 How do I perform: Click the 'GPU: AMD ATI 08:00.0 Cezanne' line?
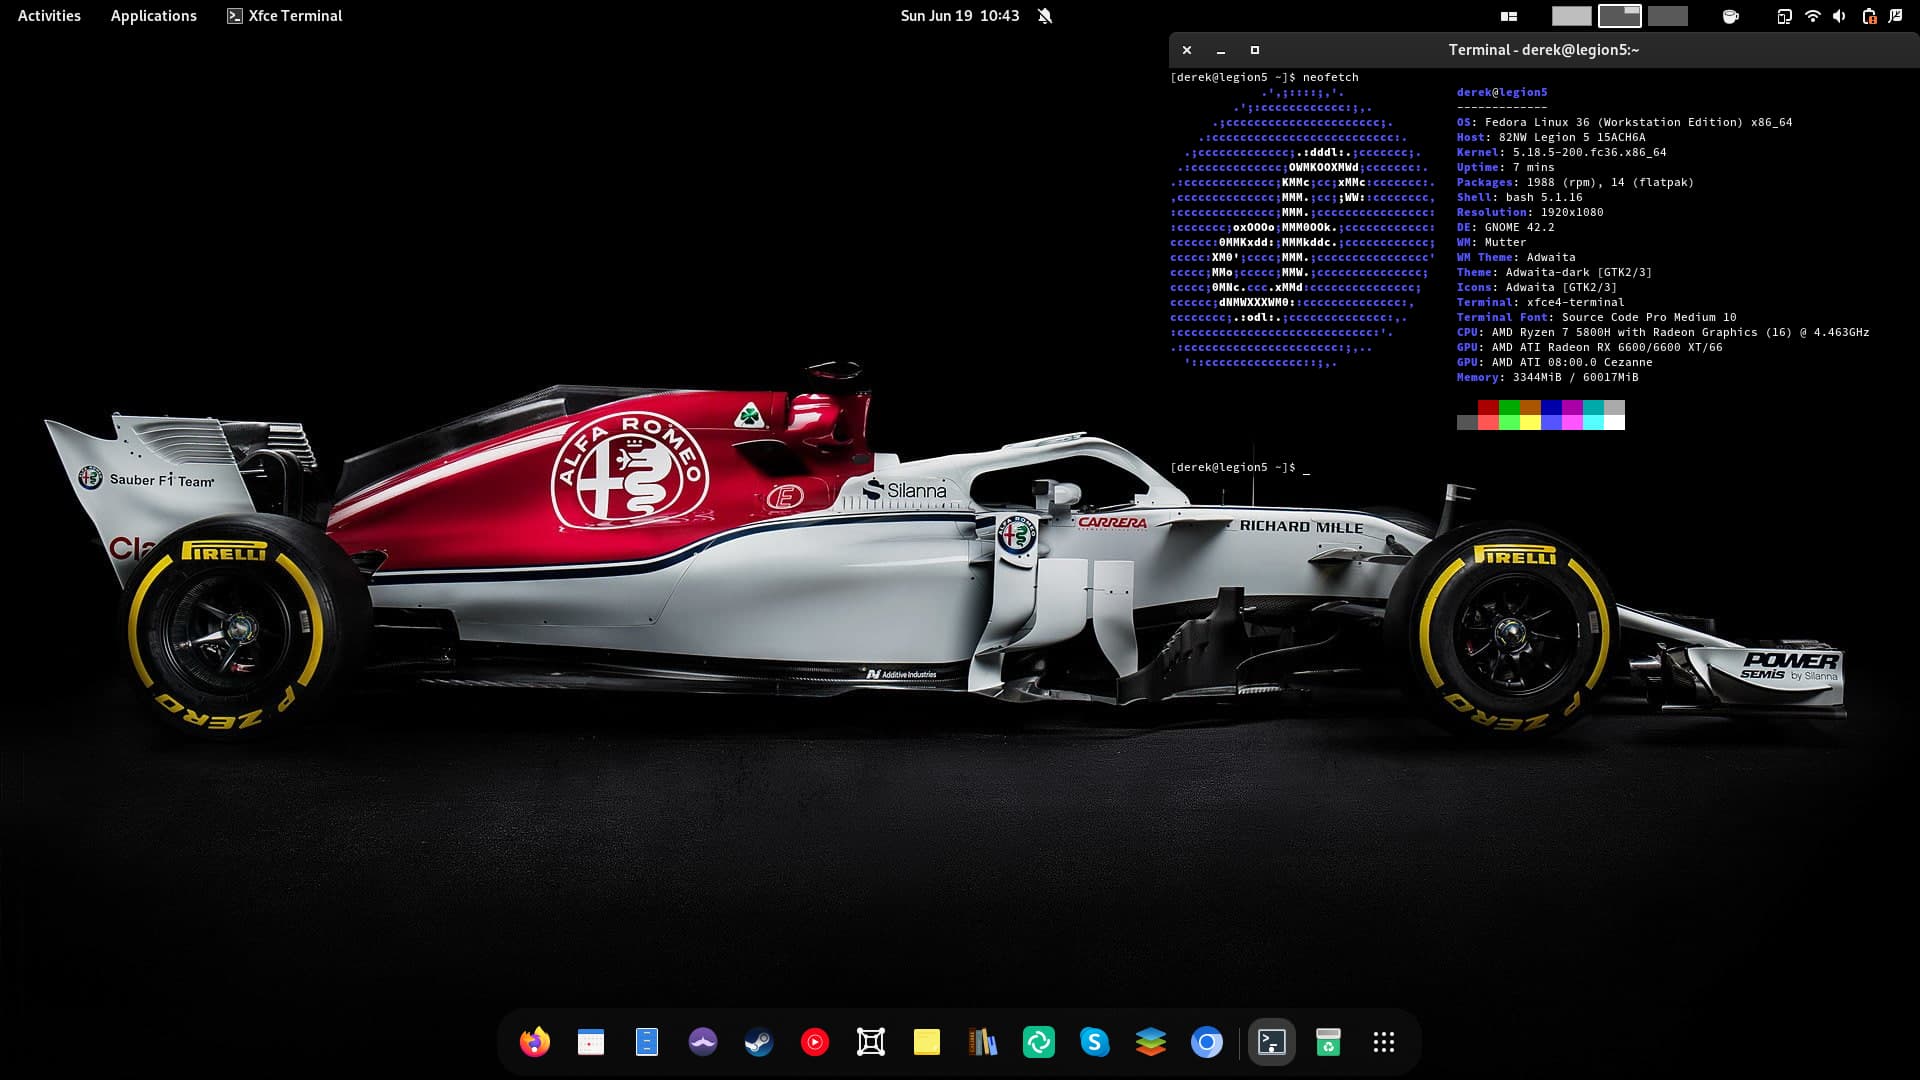(1555, 362)
